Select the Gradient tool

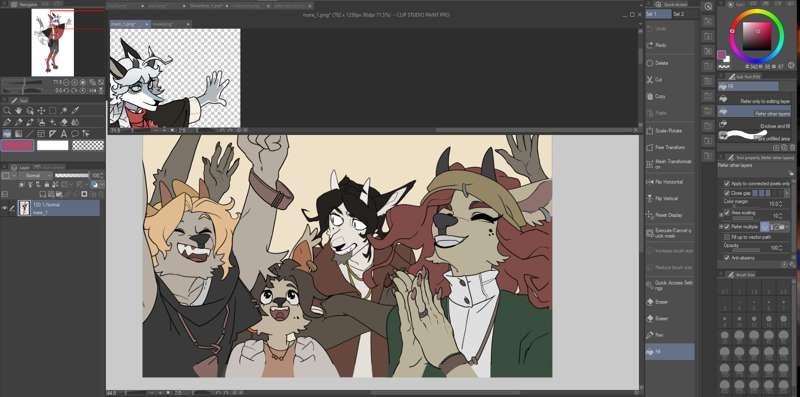coord(18,134)
